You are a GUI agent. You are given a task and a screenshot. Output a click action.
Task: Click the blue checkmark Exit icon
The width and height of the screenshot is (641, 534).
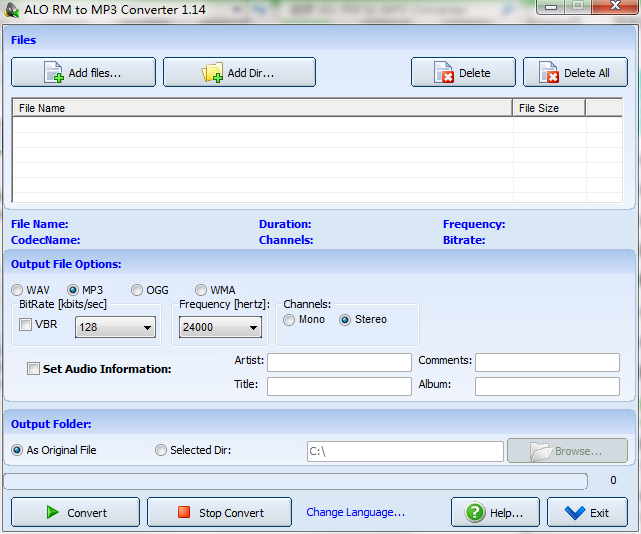[x=575, y=512]
